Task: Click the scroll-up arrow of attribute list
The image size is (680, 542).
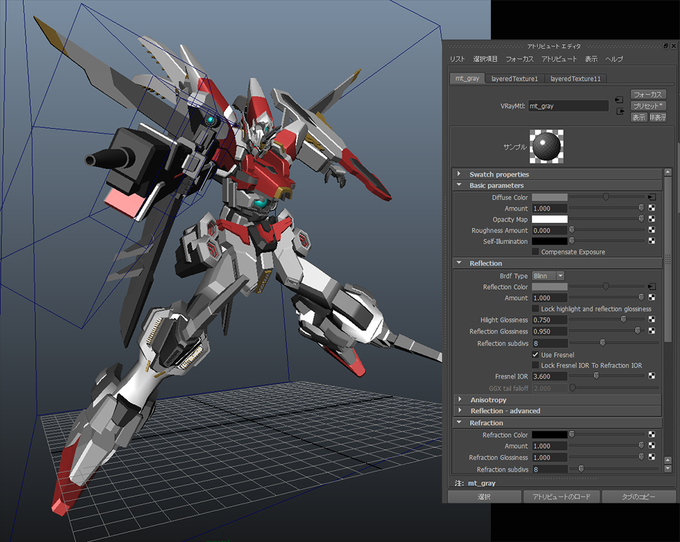Action: pos(668,173)
